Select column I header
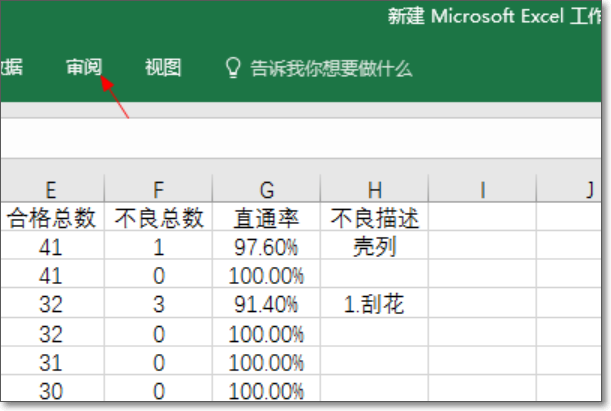The height and width of the screenshot is (411, 611). (x=482, y=189)
